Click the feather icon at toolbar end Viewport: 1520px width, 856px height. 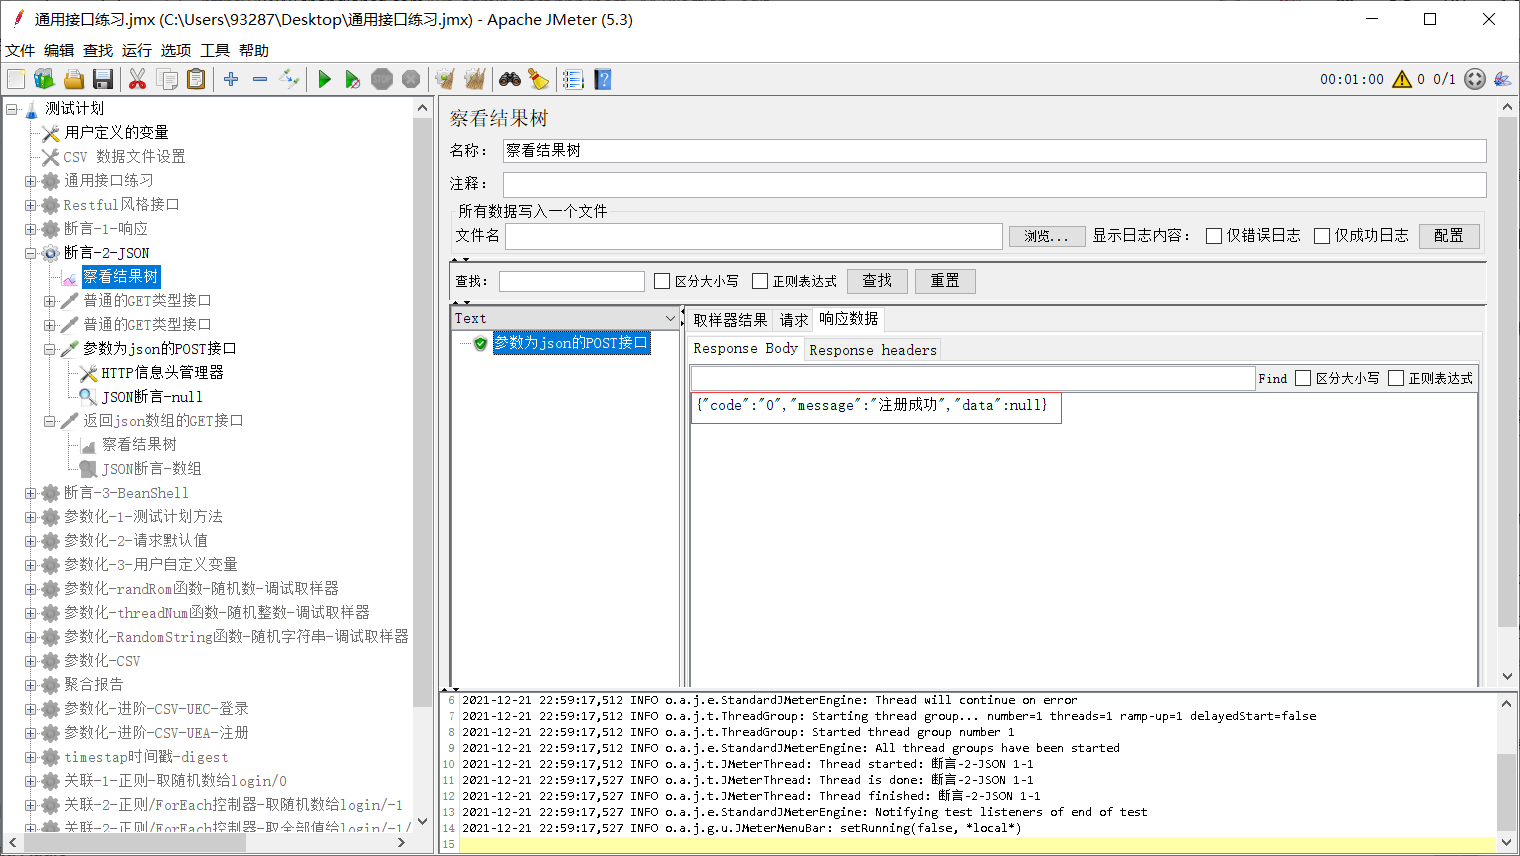coord(1502,79)
